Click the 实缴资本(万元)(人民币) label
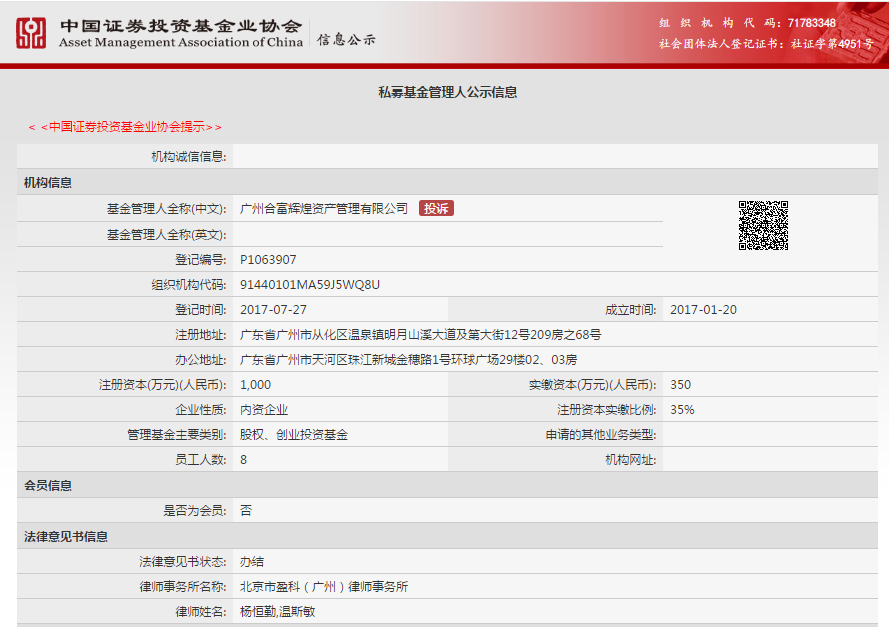 pos(592,384)
